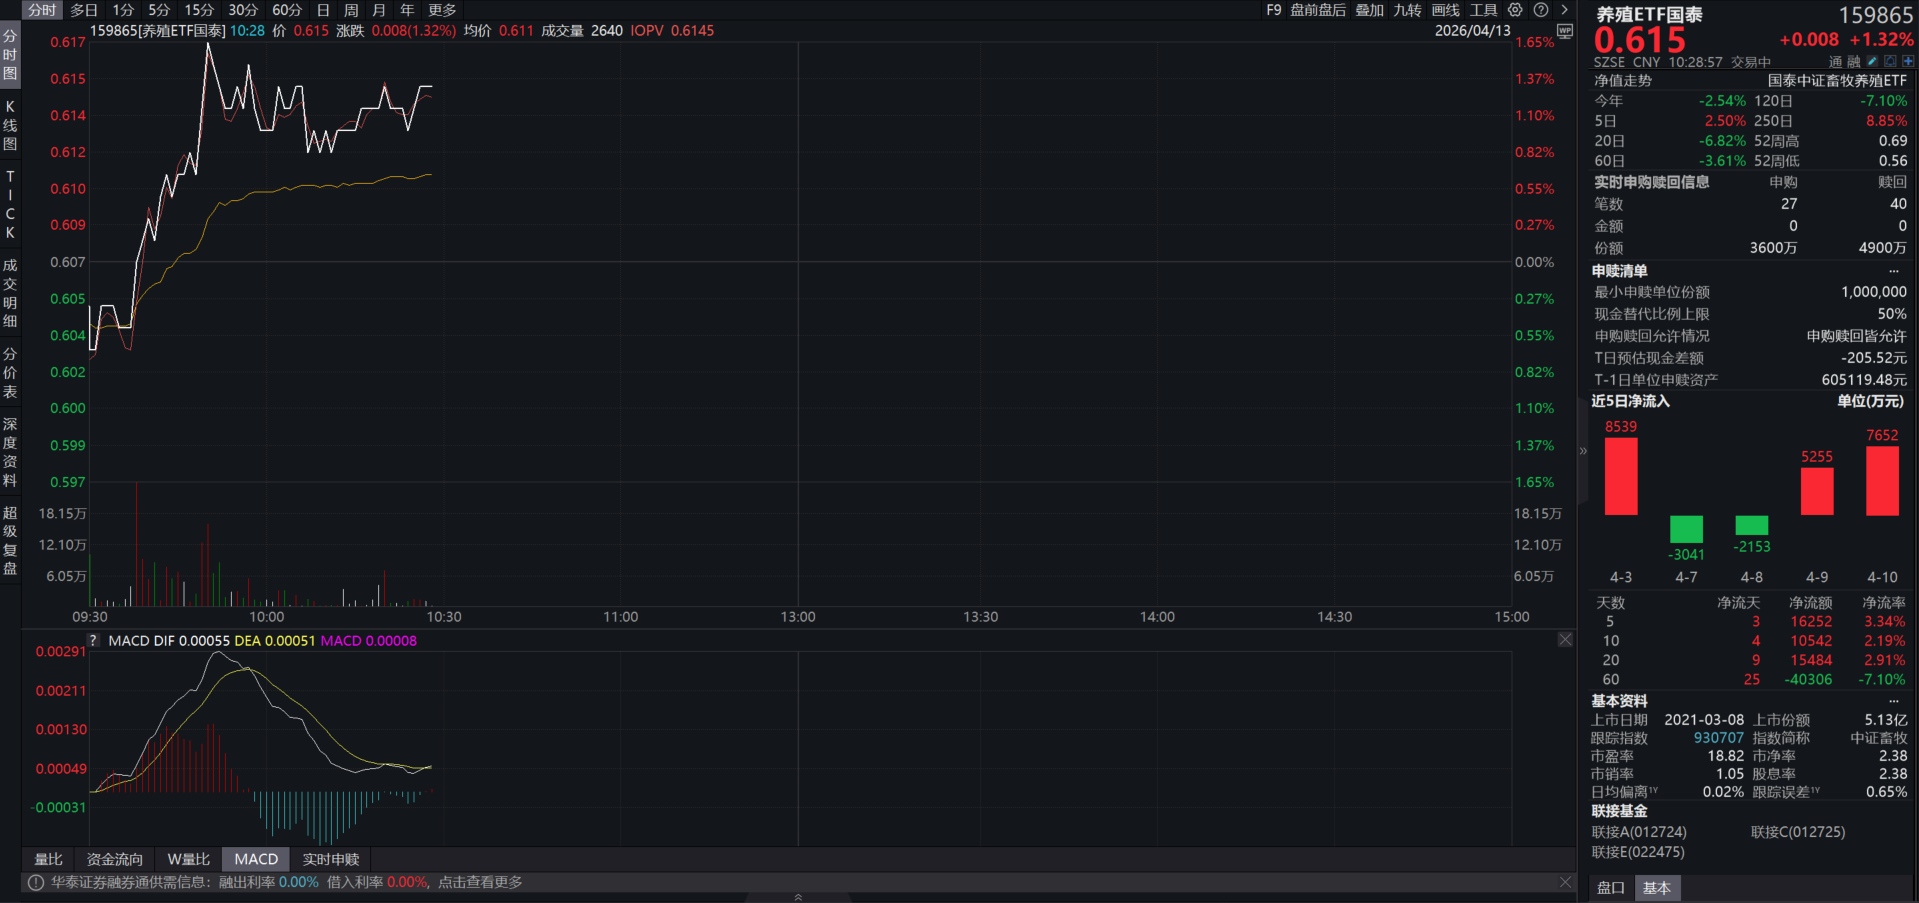Dismiss the 华泰证券融券通 notice bar
Image resolution: width=1919 pixels, height=903 pixels.
1565,882
